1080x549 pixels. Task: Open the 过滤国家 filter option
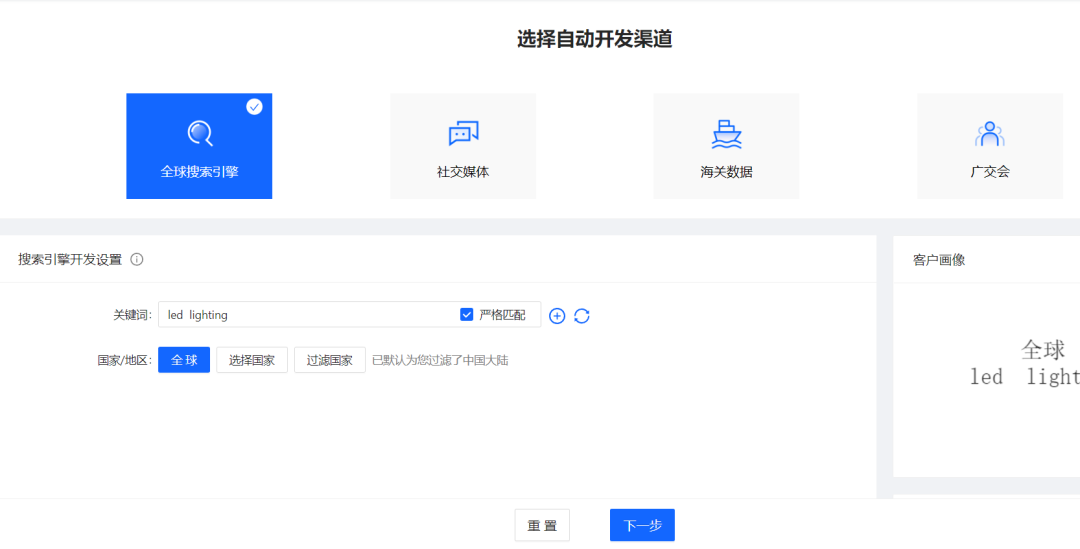click(x=329, y=360)
